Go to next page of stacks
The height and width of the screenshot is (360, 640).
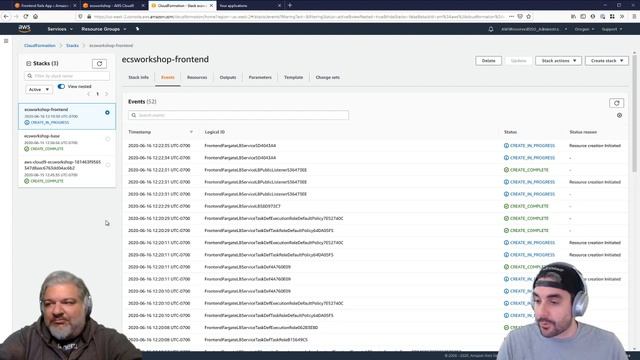click(107, 94)
